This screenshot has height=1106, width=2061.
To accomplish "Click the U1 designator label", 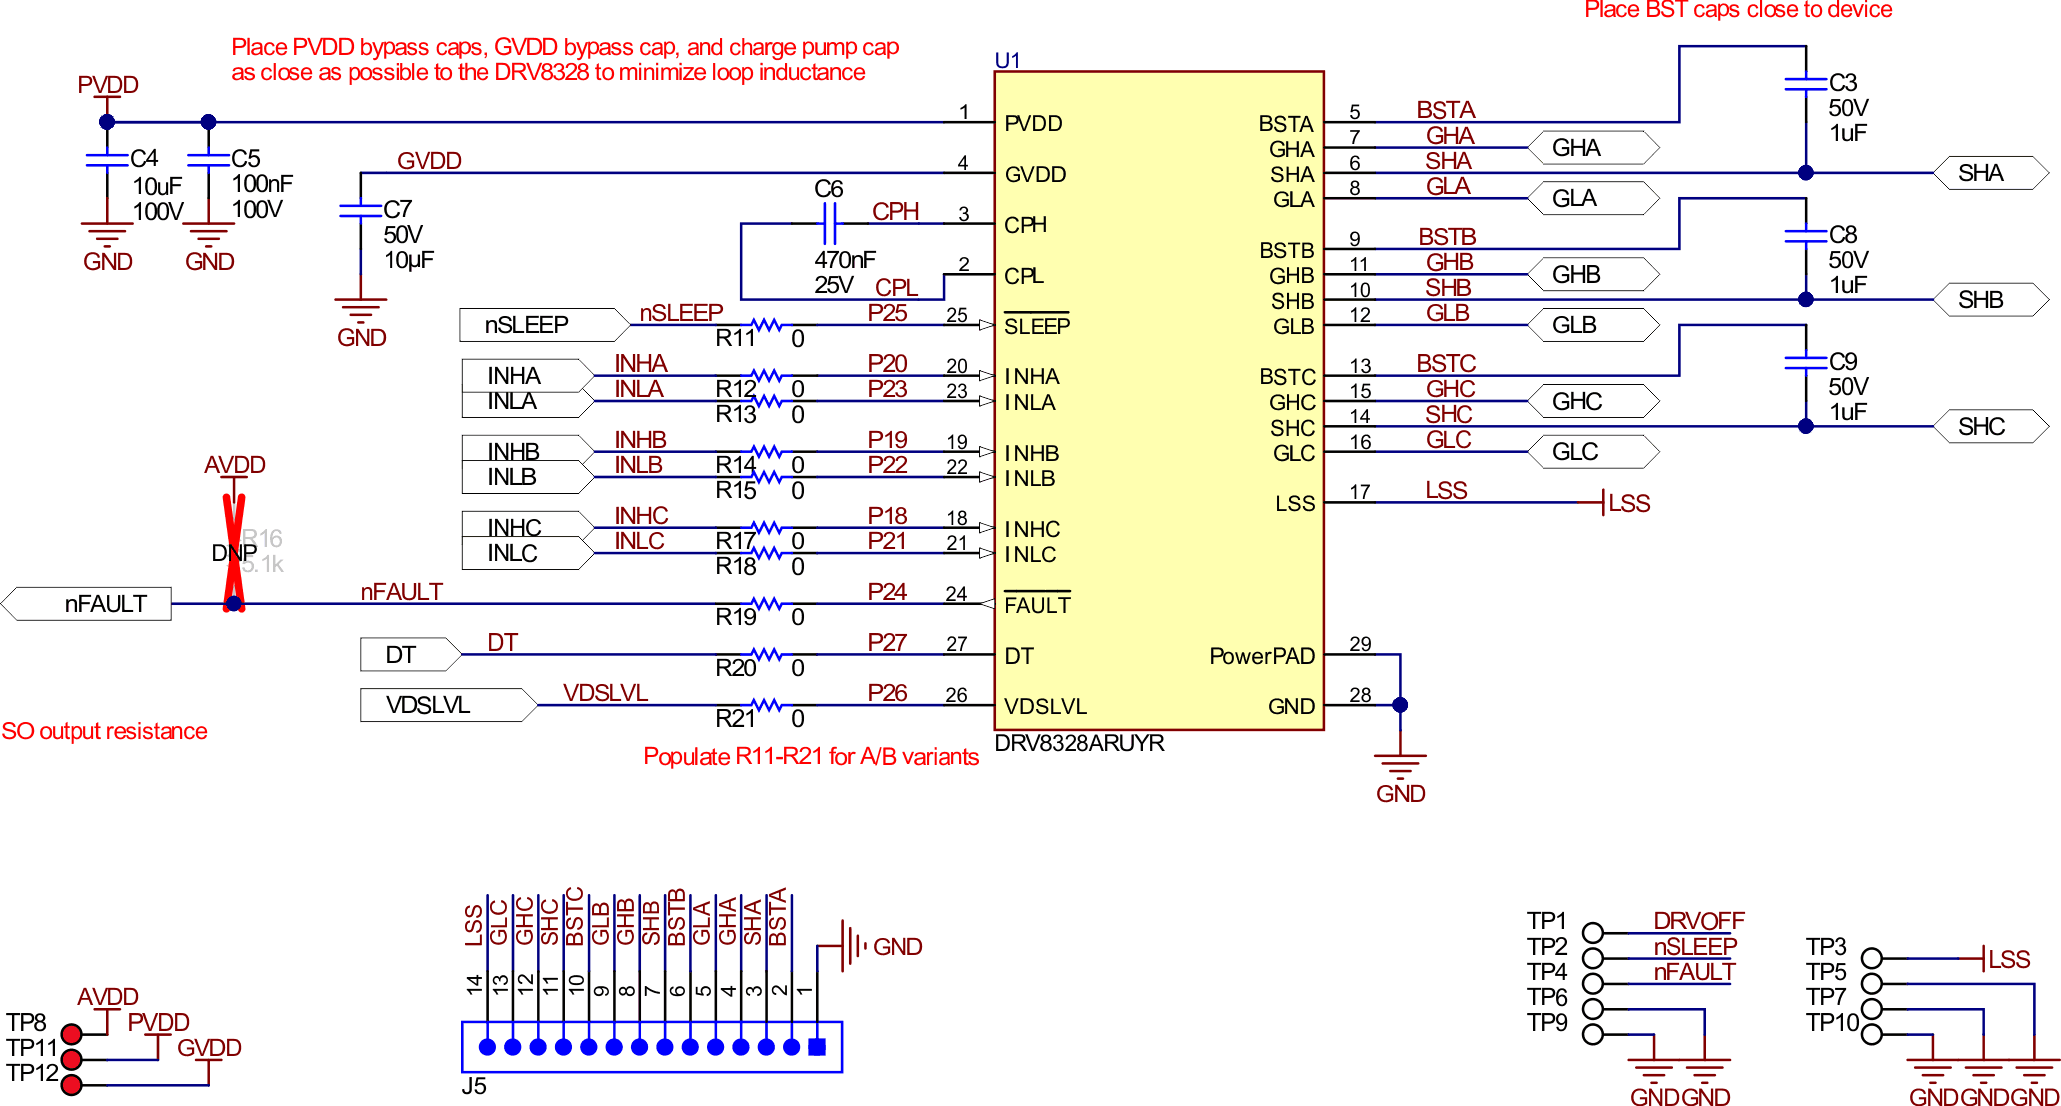I will 1007,60.
